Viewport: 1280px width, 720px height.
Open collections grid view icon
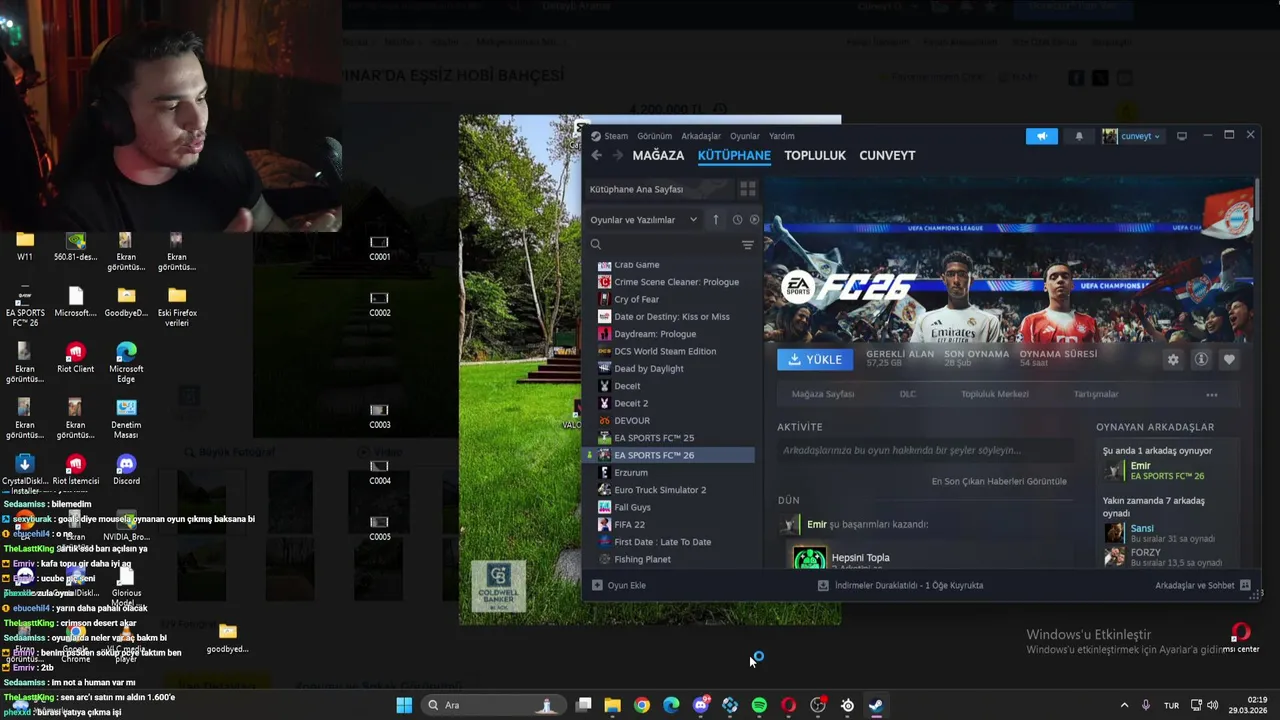tap(747, 189)
